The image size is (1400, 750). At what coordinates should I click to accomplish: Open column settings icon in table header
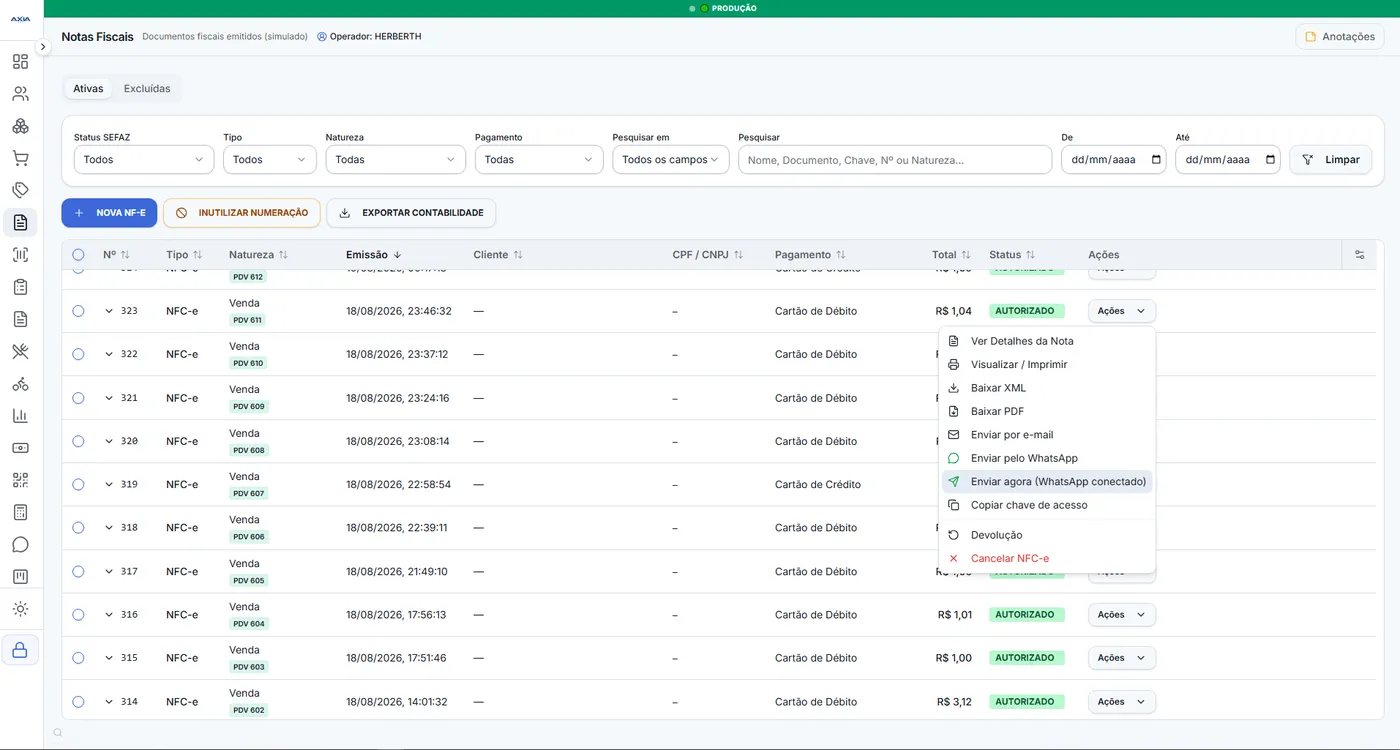pyautogui.click(x=1359, y=255)
